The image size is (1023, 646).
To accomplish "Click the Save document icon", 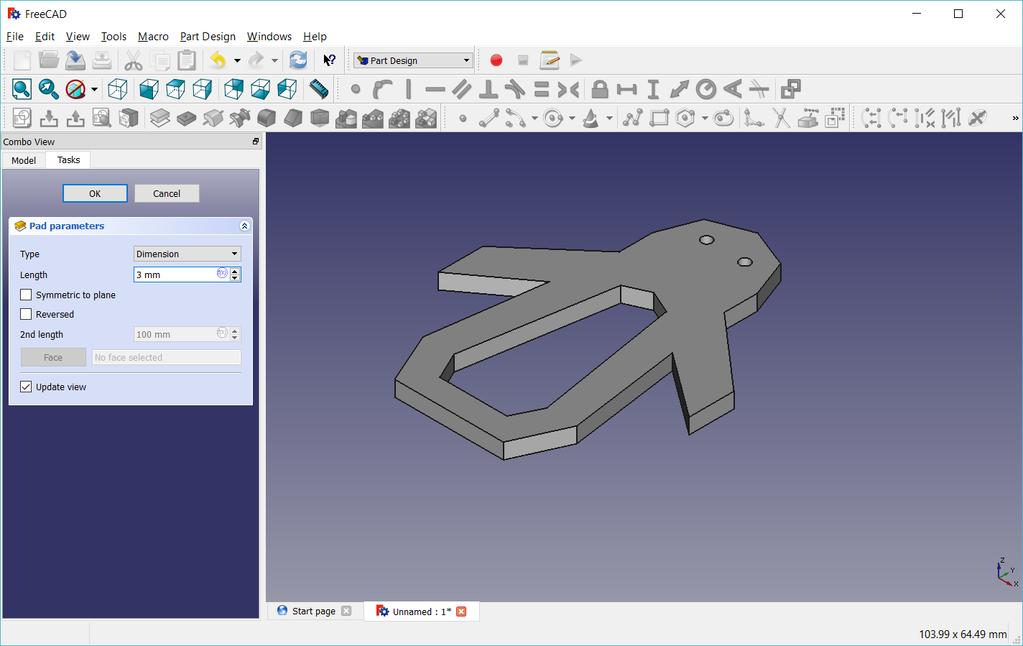I will click(x=75, y=60).
